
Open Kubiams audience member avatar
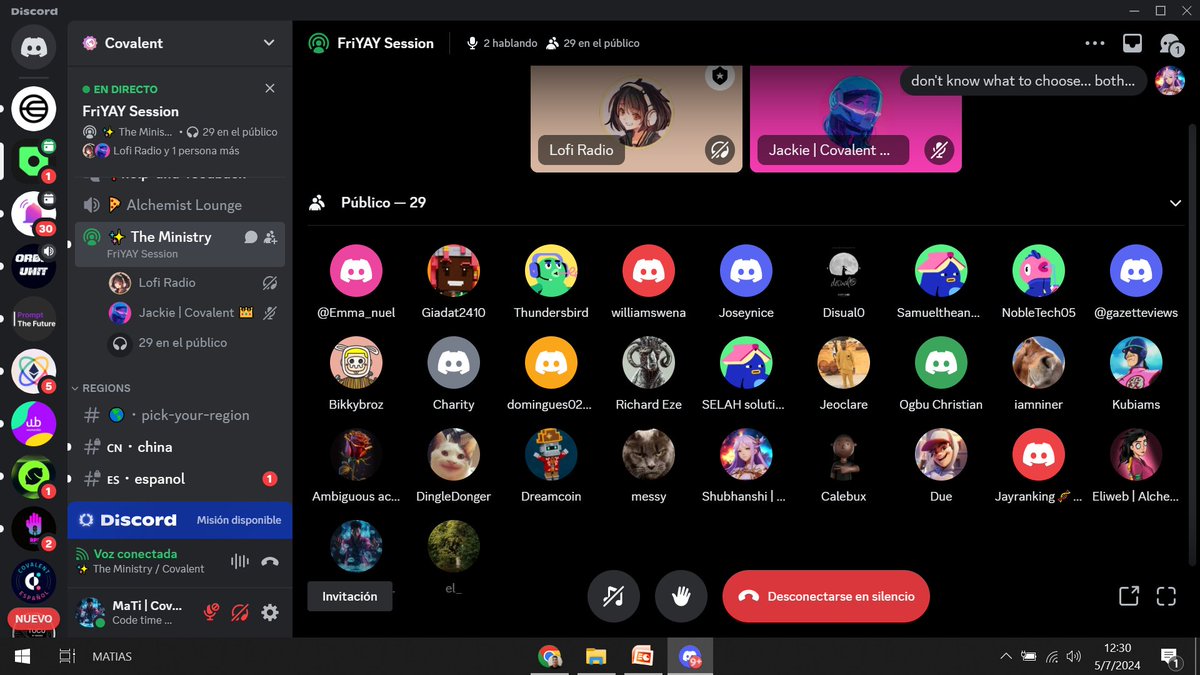point(1136,363)
